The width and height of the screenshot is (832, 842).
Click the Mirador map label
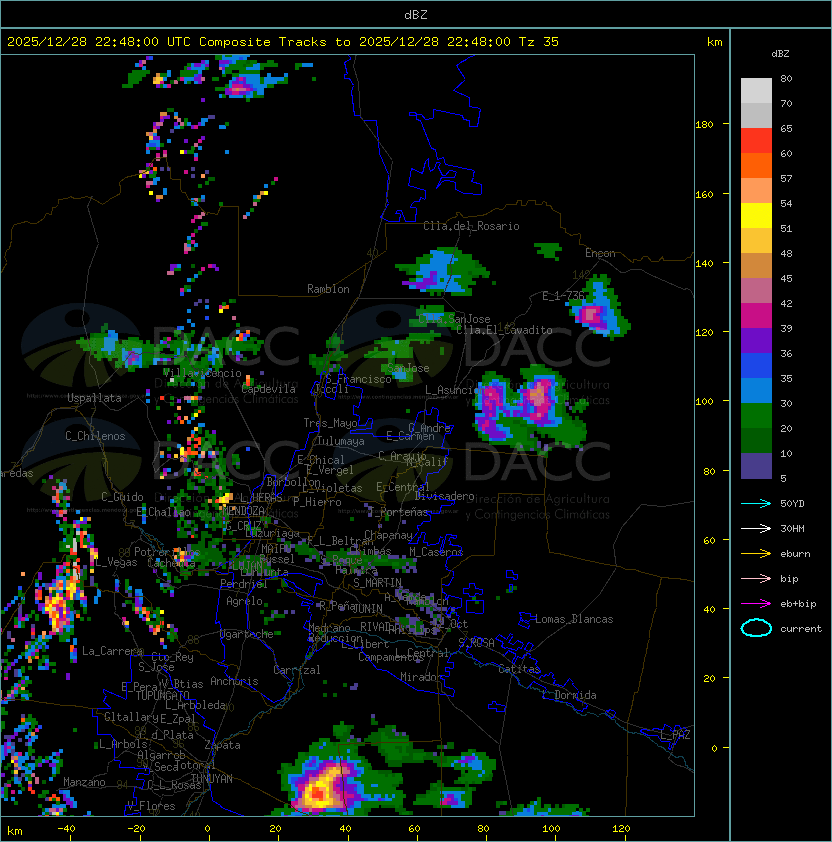click(421, 677)
